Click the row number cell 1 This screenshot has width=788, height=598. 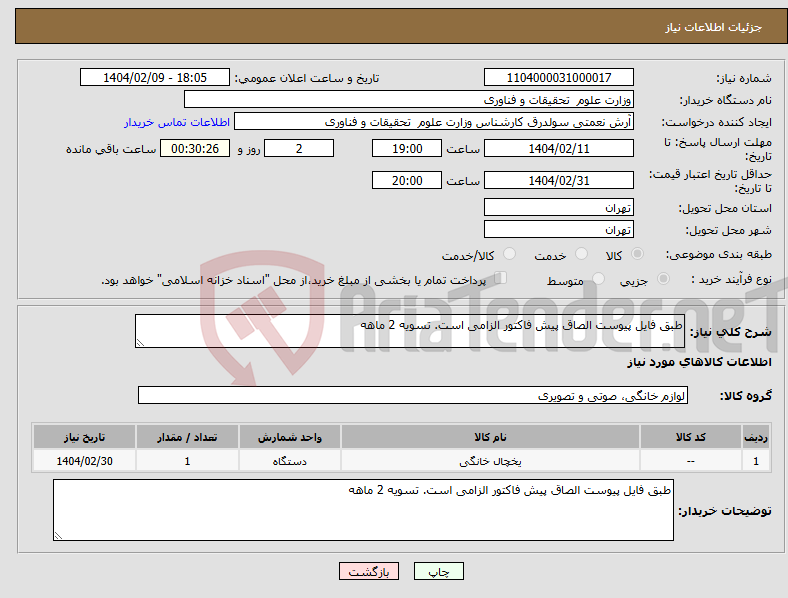point(756,460)
